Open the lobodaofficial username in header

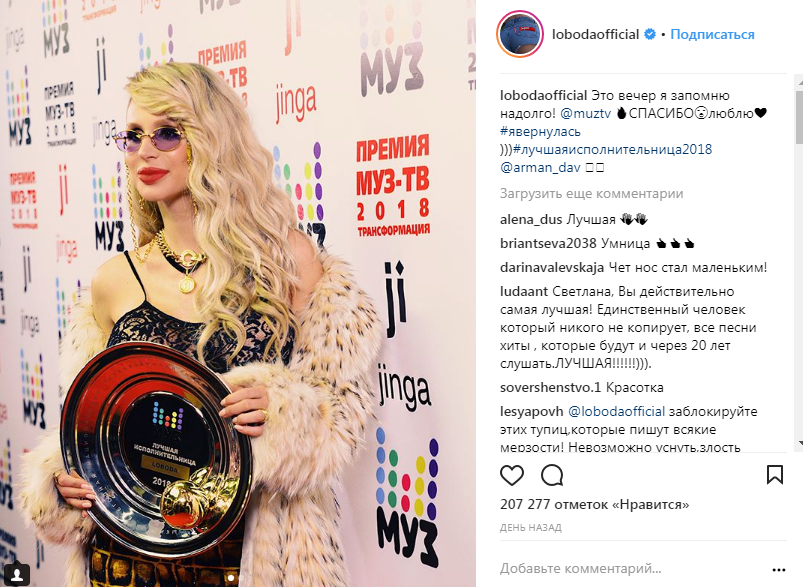(x=595, y=34)
